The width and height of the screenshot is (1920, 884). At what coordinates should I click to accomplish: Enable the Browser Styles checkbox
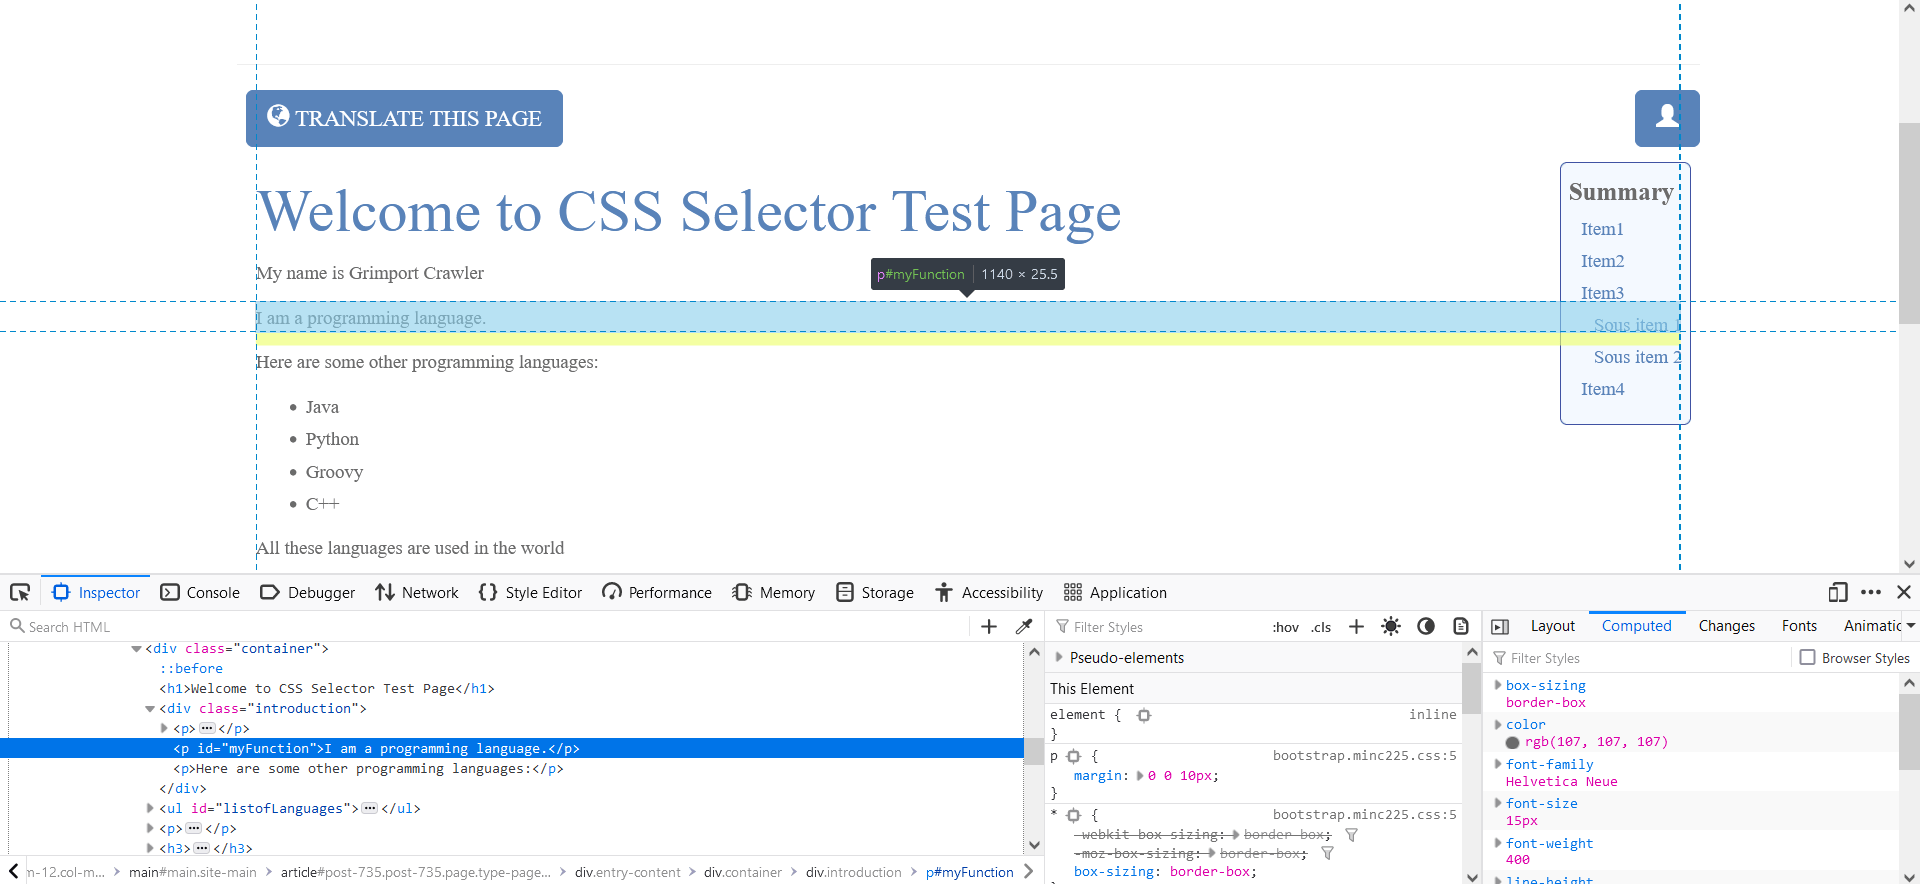tap(1807, 657)
